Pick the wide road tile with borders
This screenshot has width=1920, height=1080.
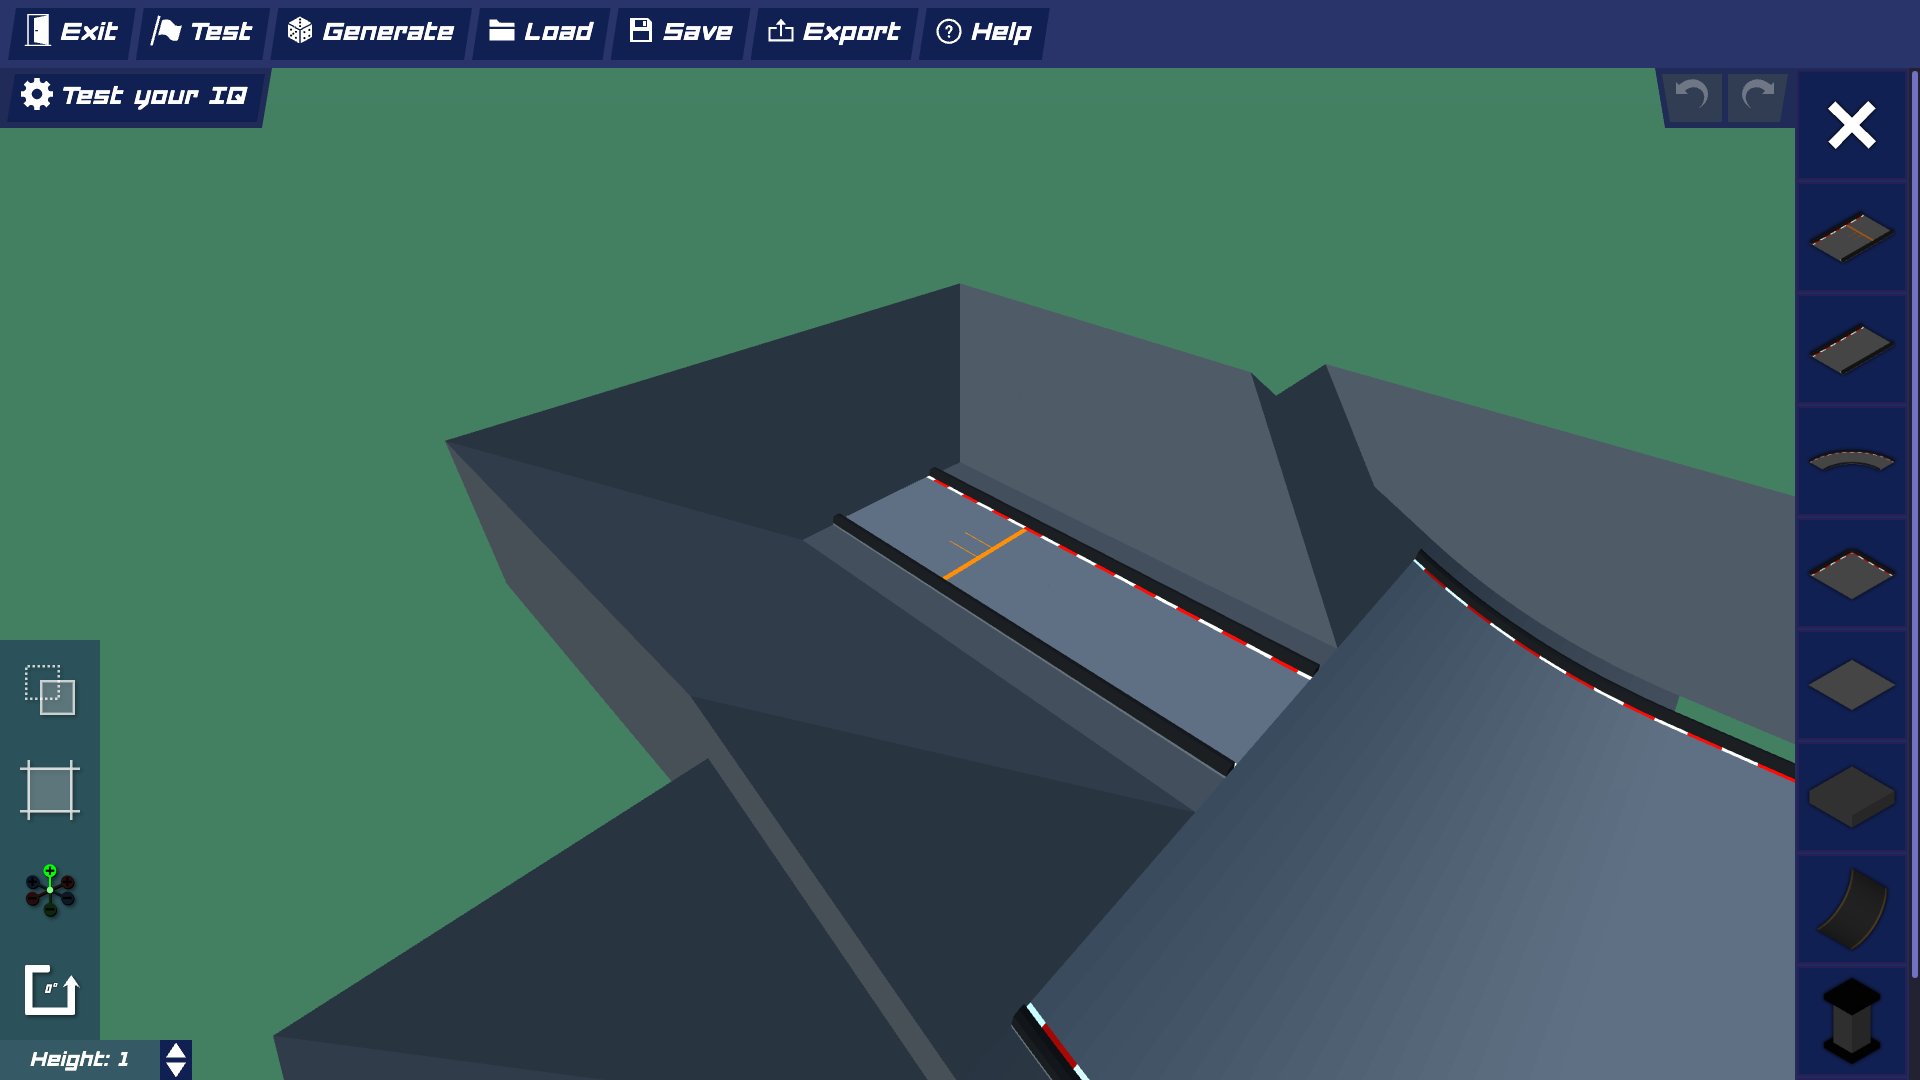tap(1851, 574)
